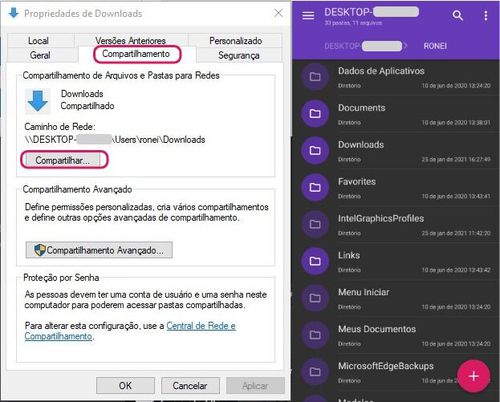Tap the Favorites folder icon
This screenshot has width=500, height=402.
click(315, 187)
